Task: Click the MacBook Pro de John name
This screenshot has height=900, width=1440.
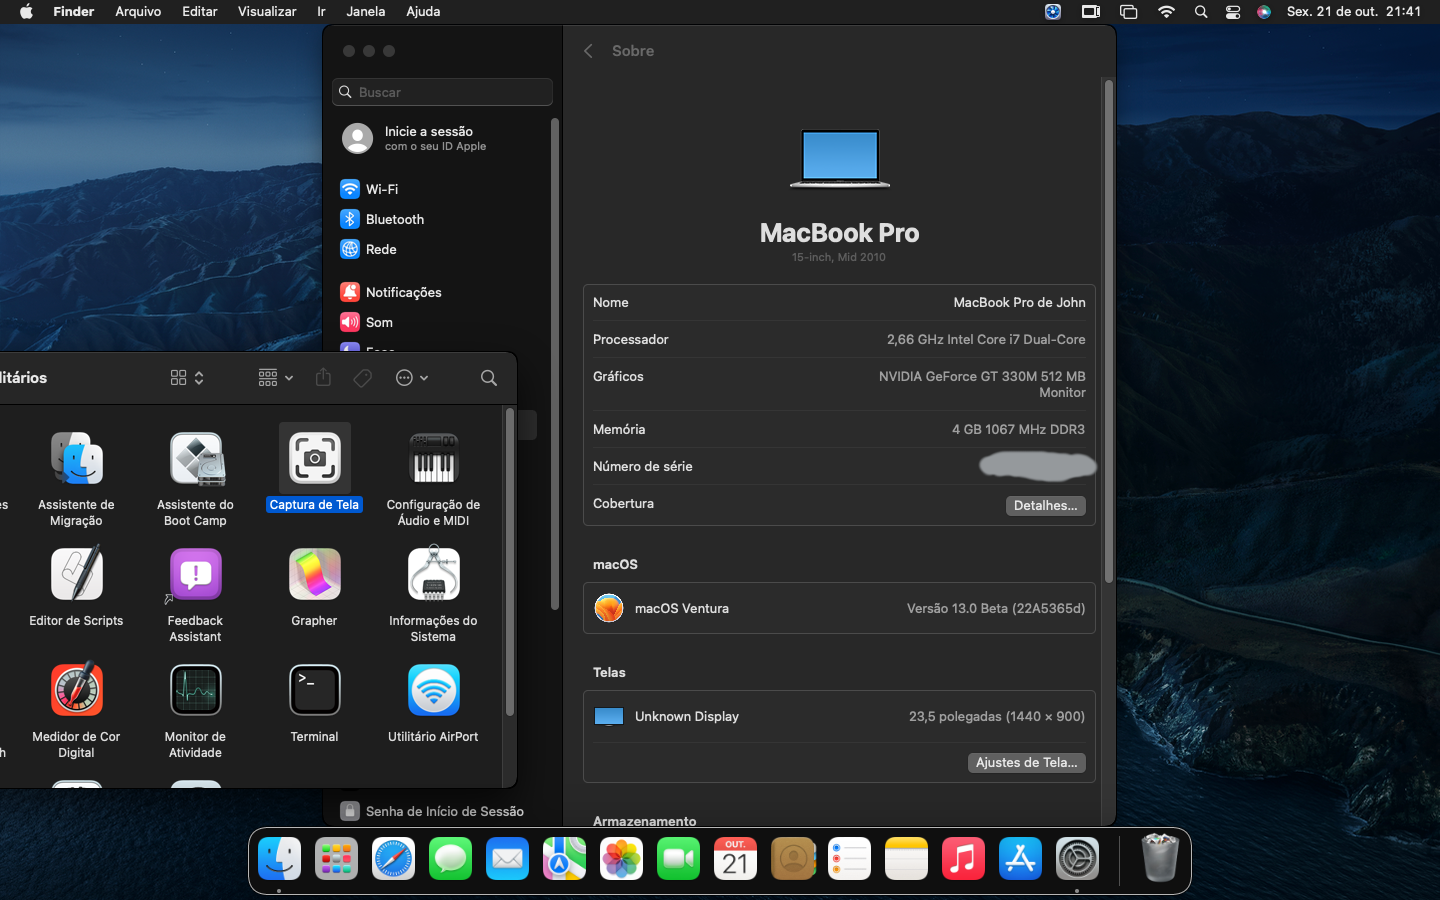Action: click(x=1019, y=303)
